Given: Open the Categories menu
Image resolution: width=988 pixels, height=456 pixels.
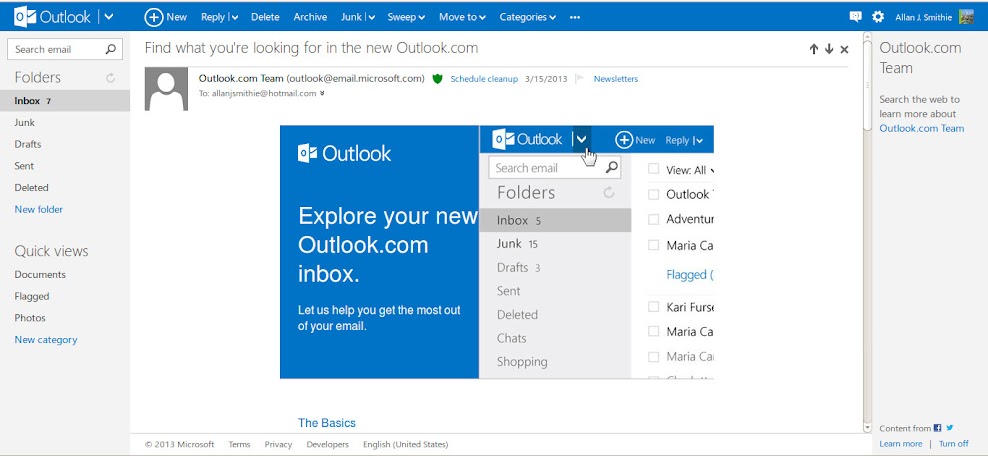Looking at the screenshot, I should coord(527,17).
